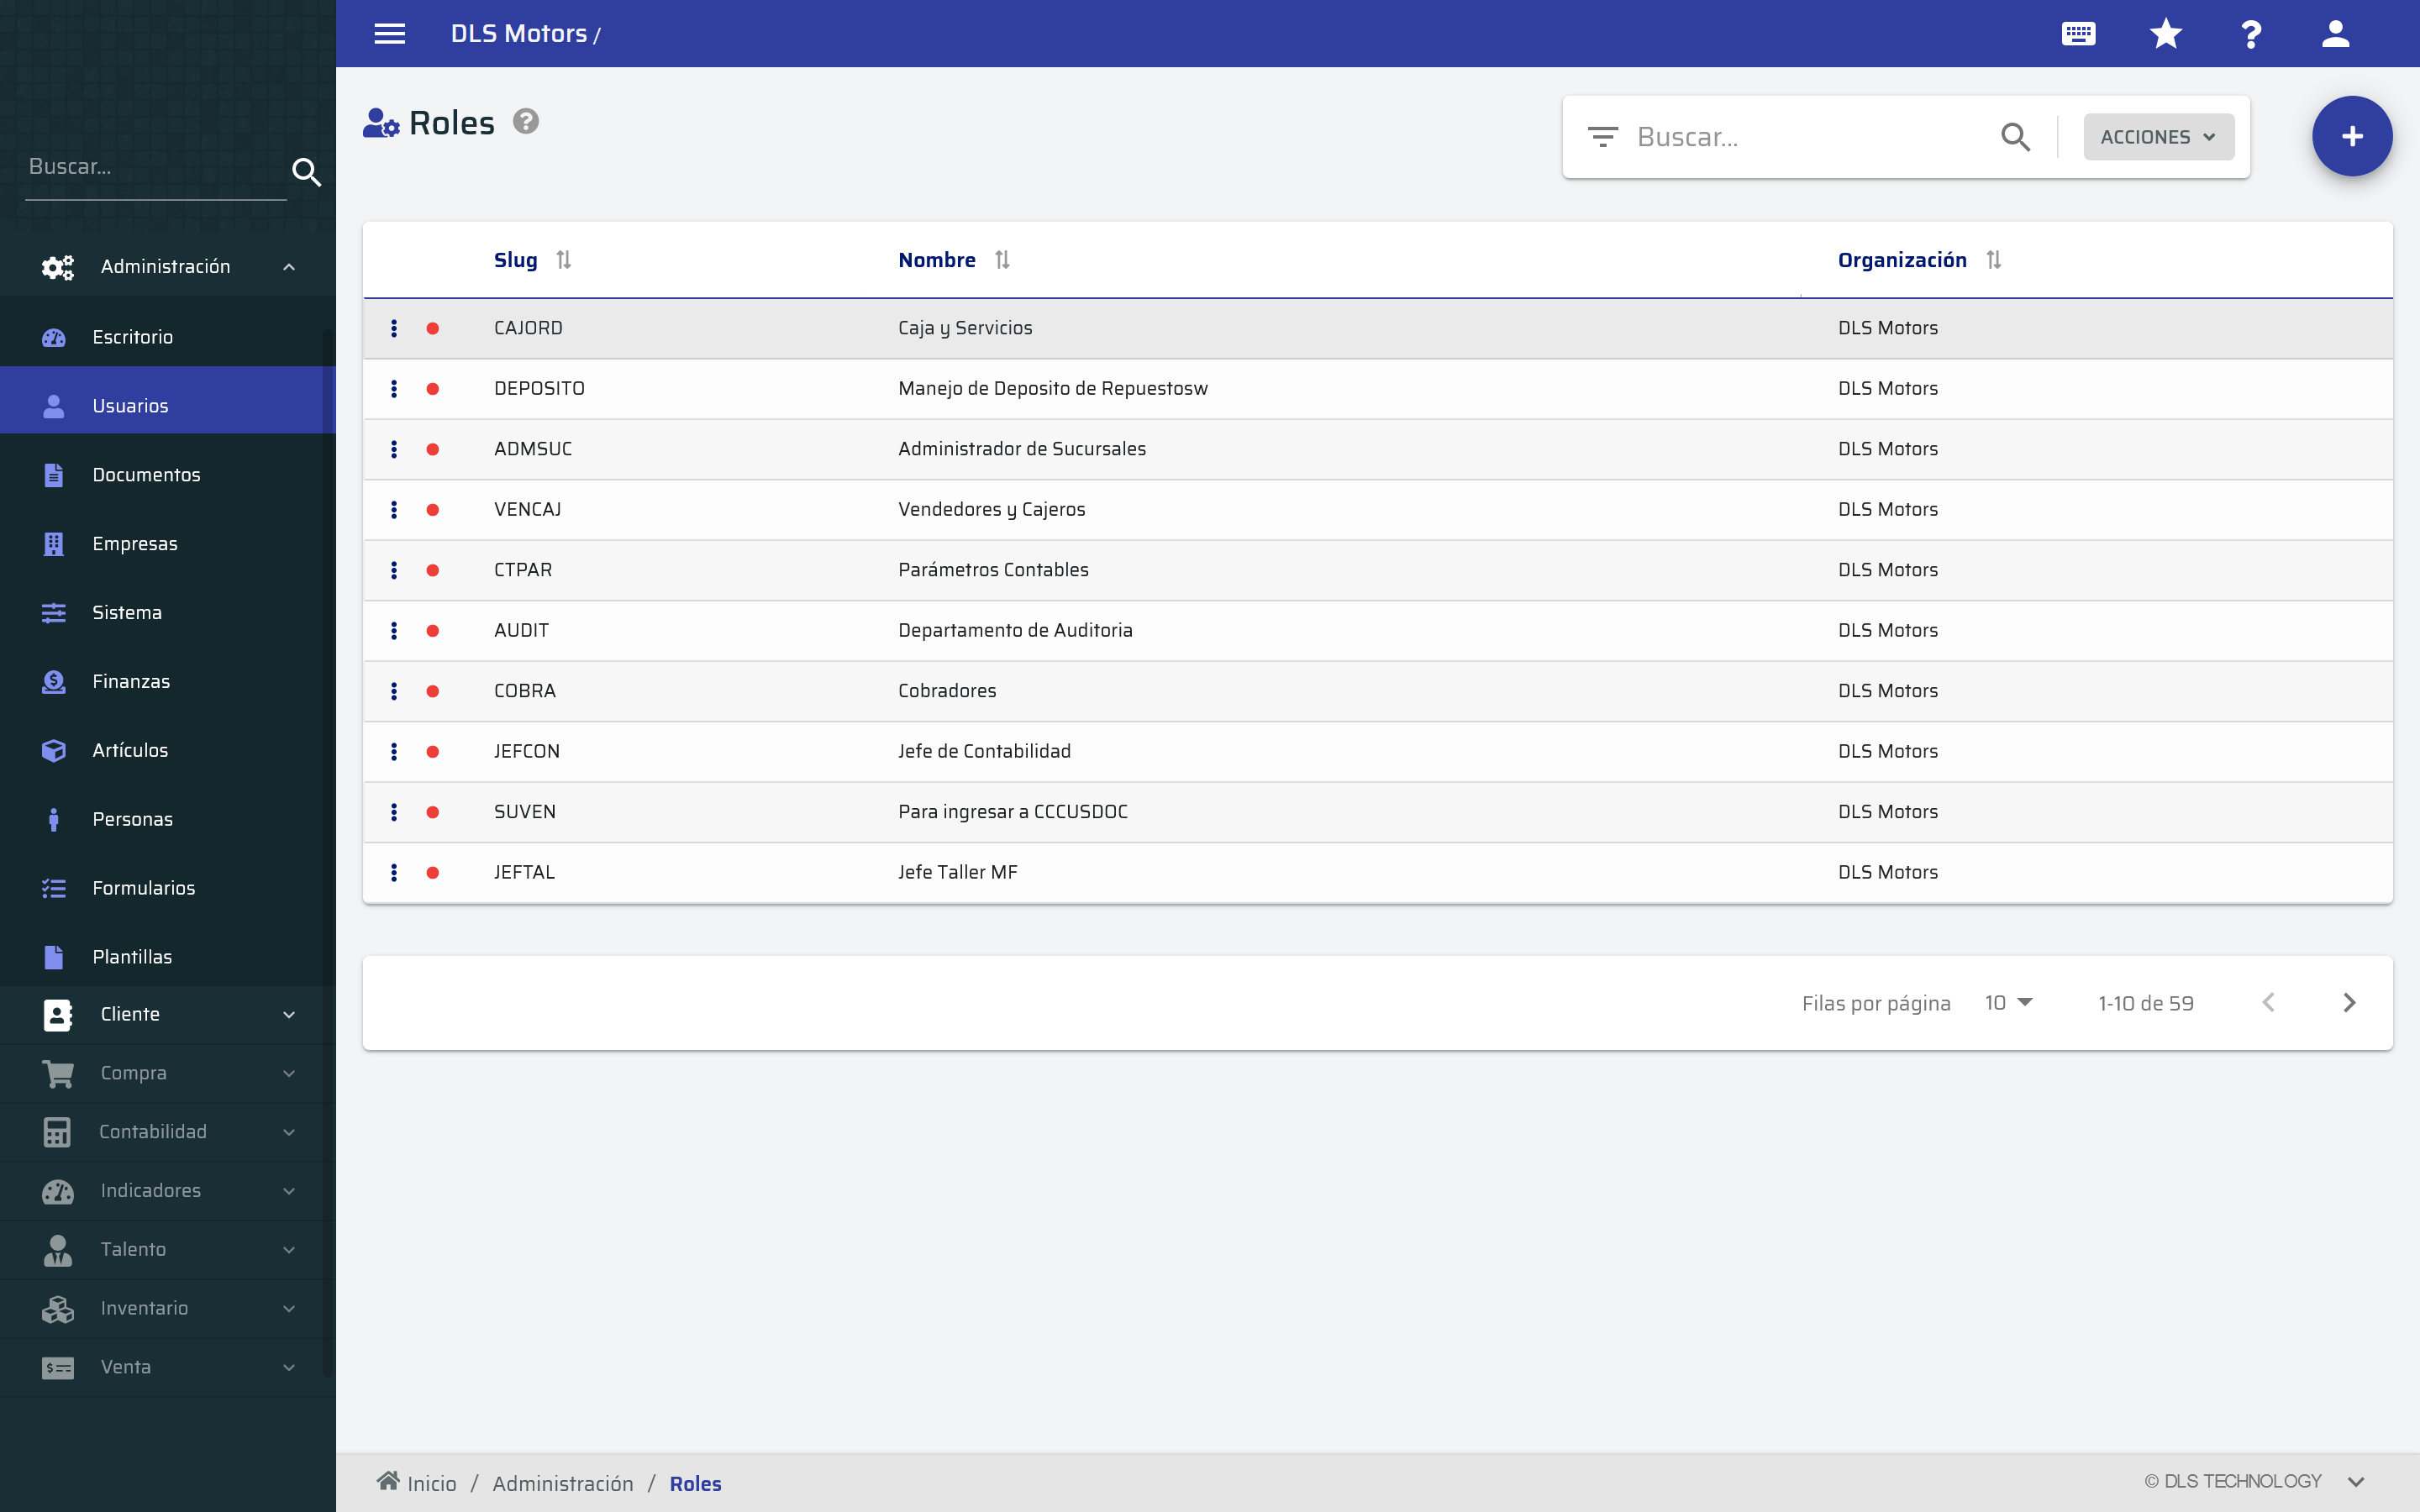
Task: Click the help icon beside Roles title
Action: pos(526,122)
